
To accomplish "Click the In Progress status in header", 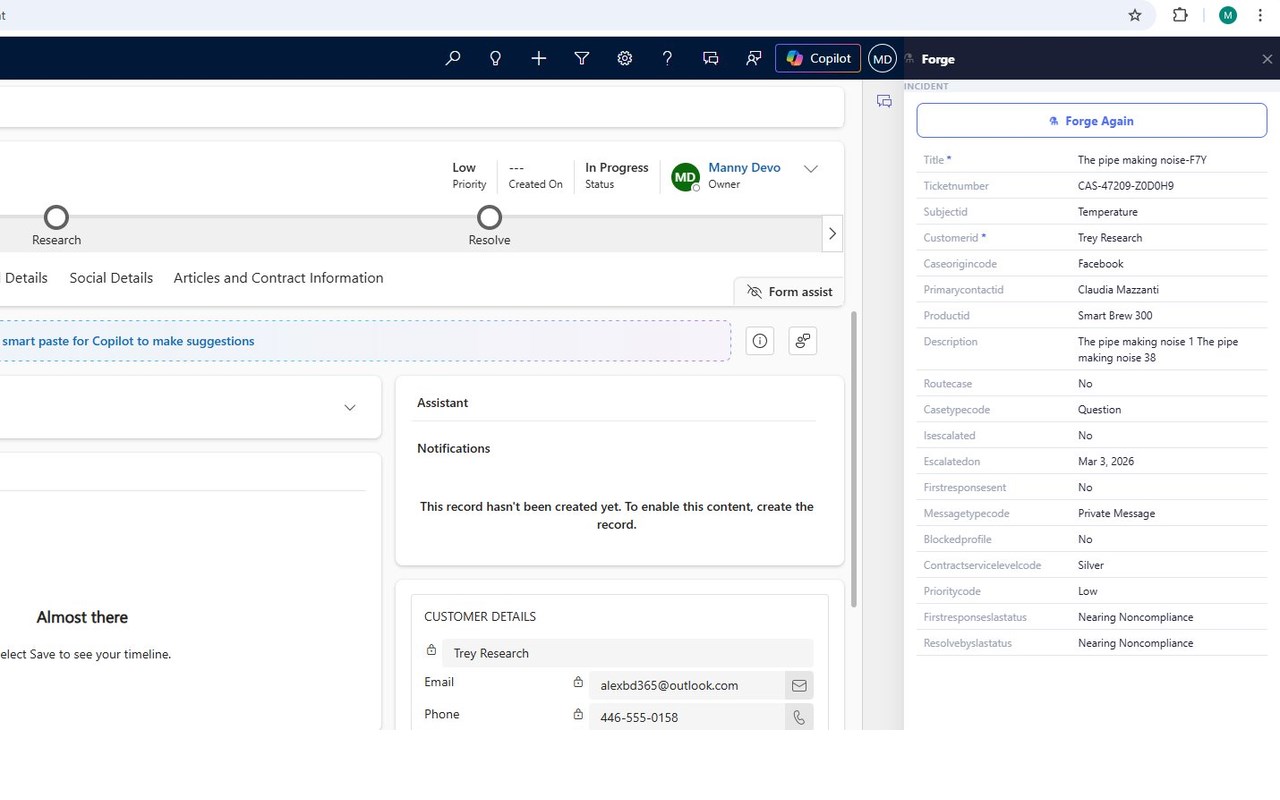I will [617, 168].
